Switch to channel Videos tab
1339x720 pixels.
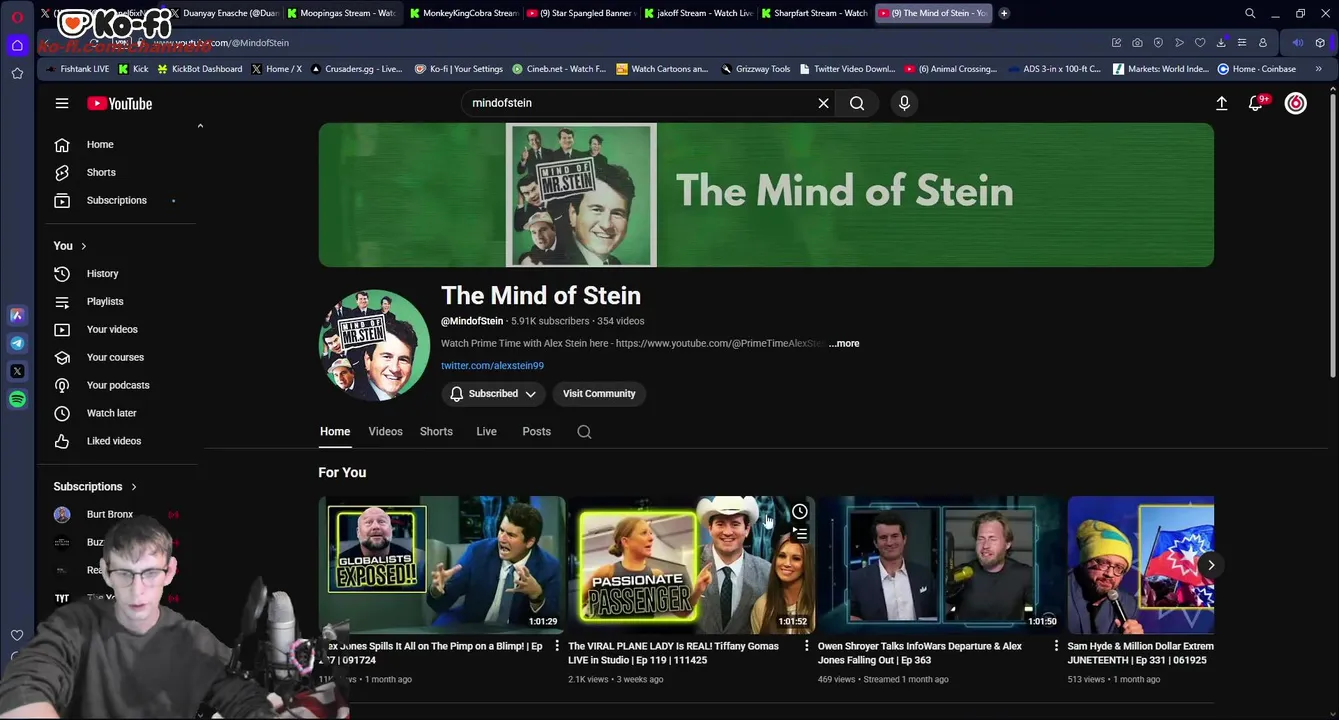(385, 432)
